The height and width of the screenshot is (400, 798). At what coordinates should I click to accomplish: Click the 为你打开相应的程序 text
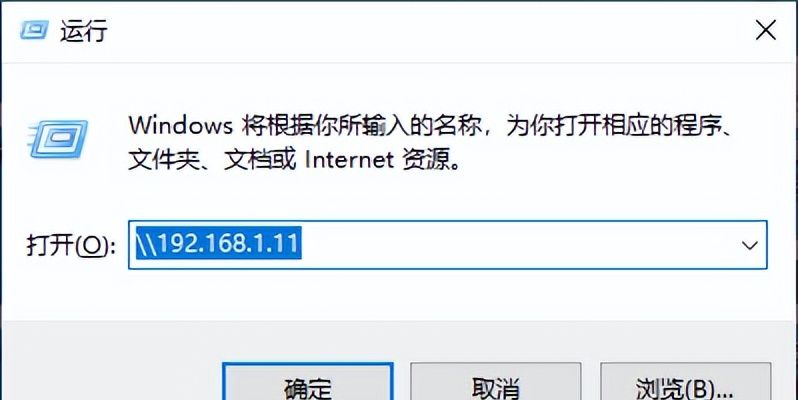[613, 125]
